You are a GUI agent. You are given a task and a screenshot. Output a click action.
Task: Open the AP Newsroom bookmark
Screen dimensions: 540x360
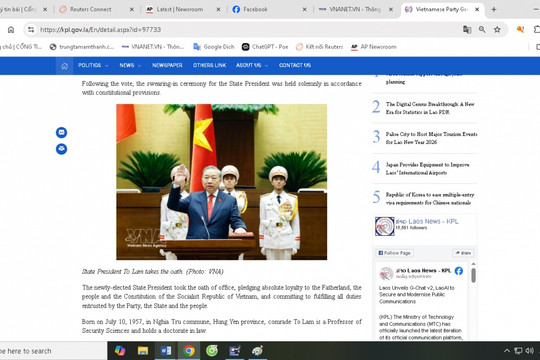(374, 47)
